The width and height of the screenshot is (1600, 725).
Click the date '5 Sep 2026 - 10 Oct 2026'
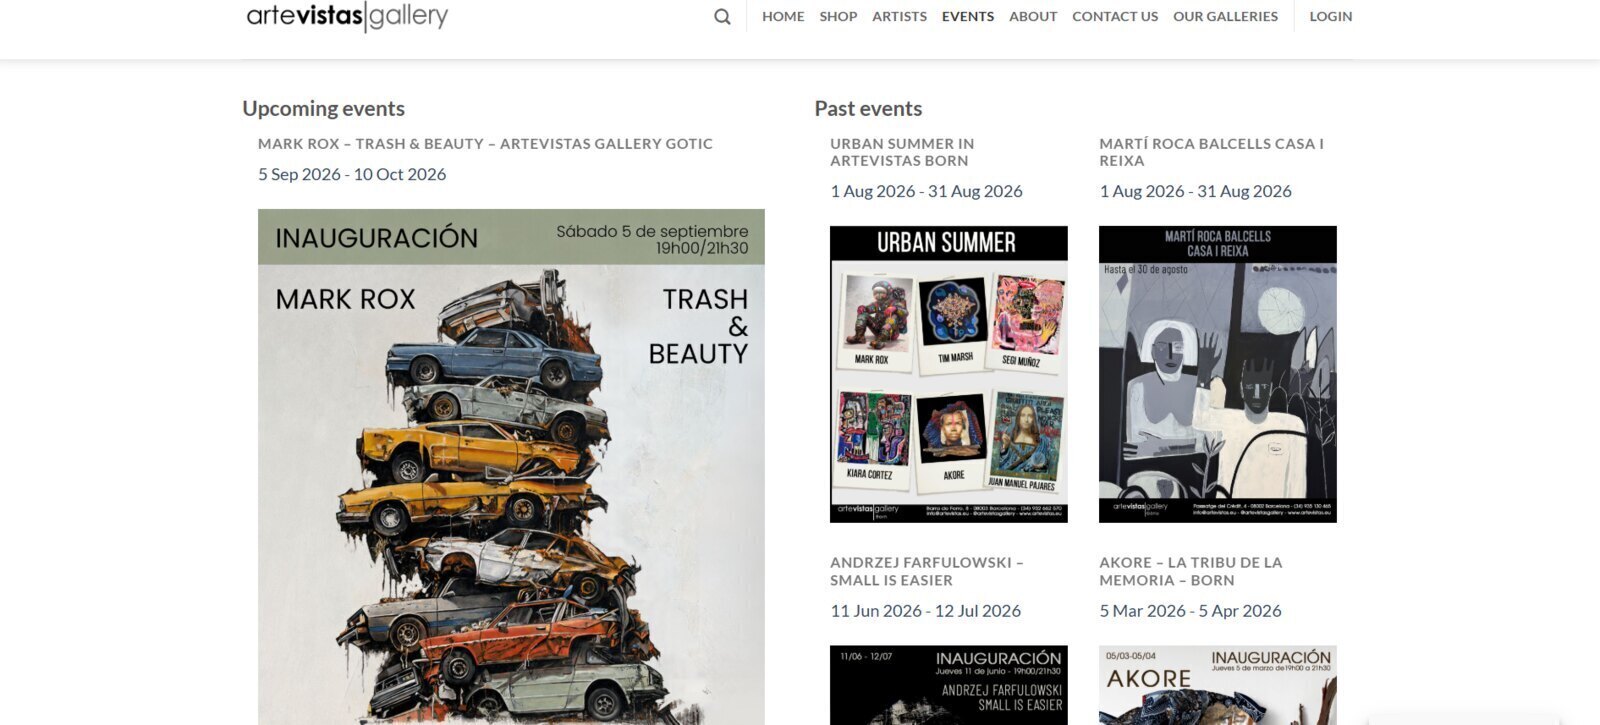tap(352, 174)
